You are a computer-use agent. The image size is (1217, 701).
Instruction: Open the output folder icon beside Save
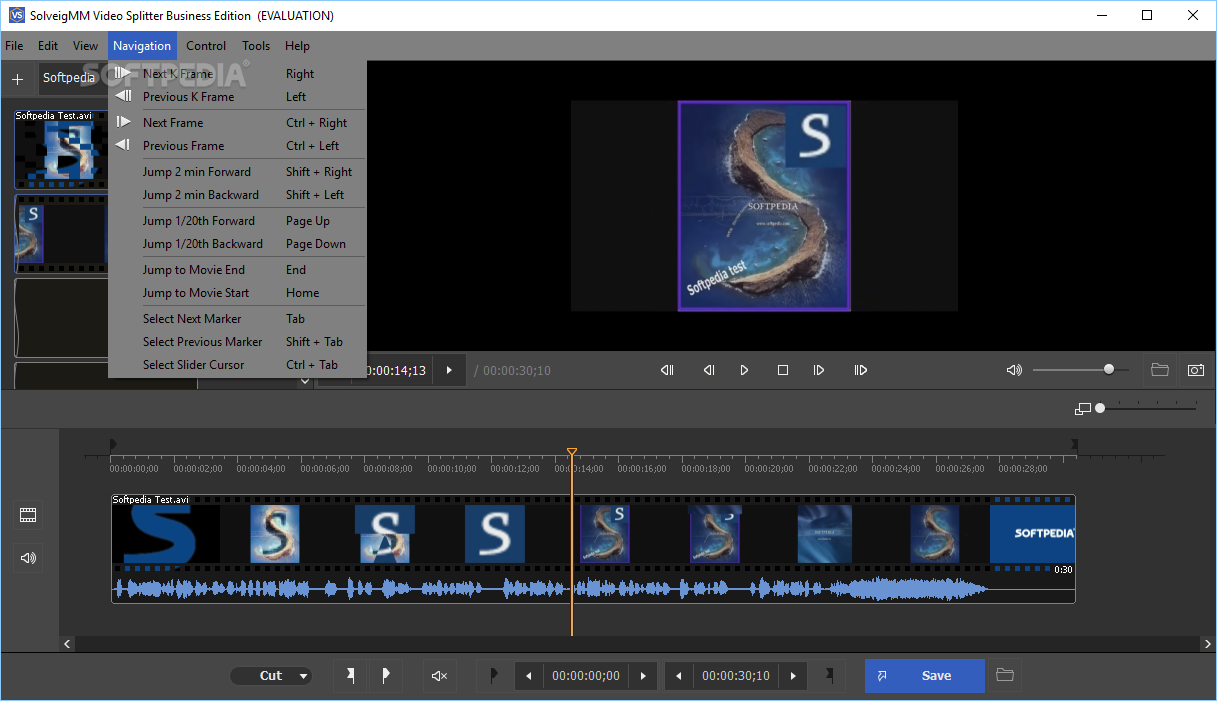(1005, 676)
